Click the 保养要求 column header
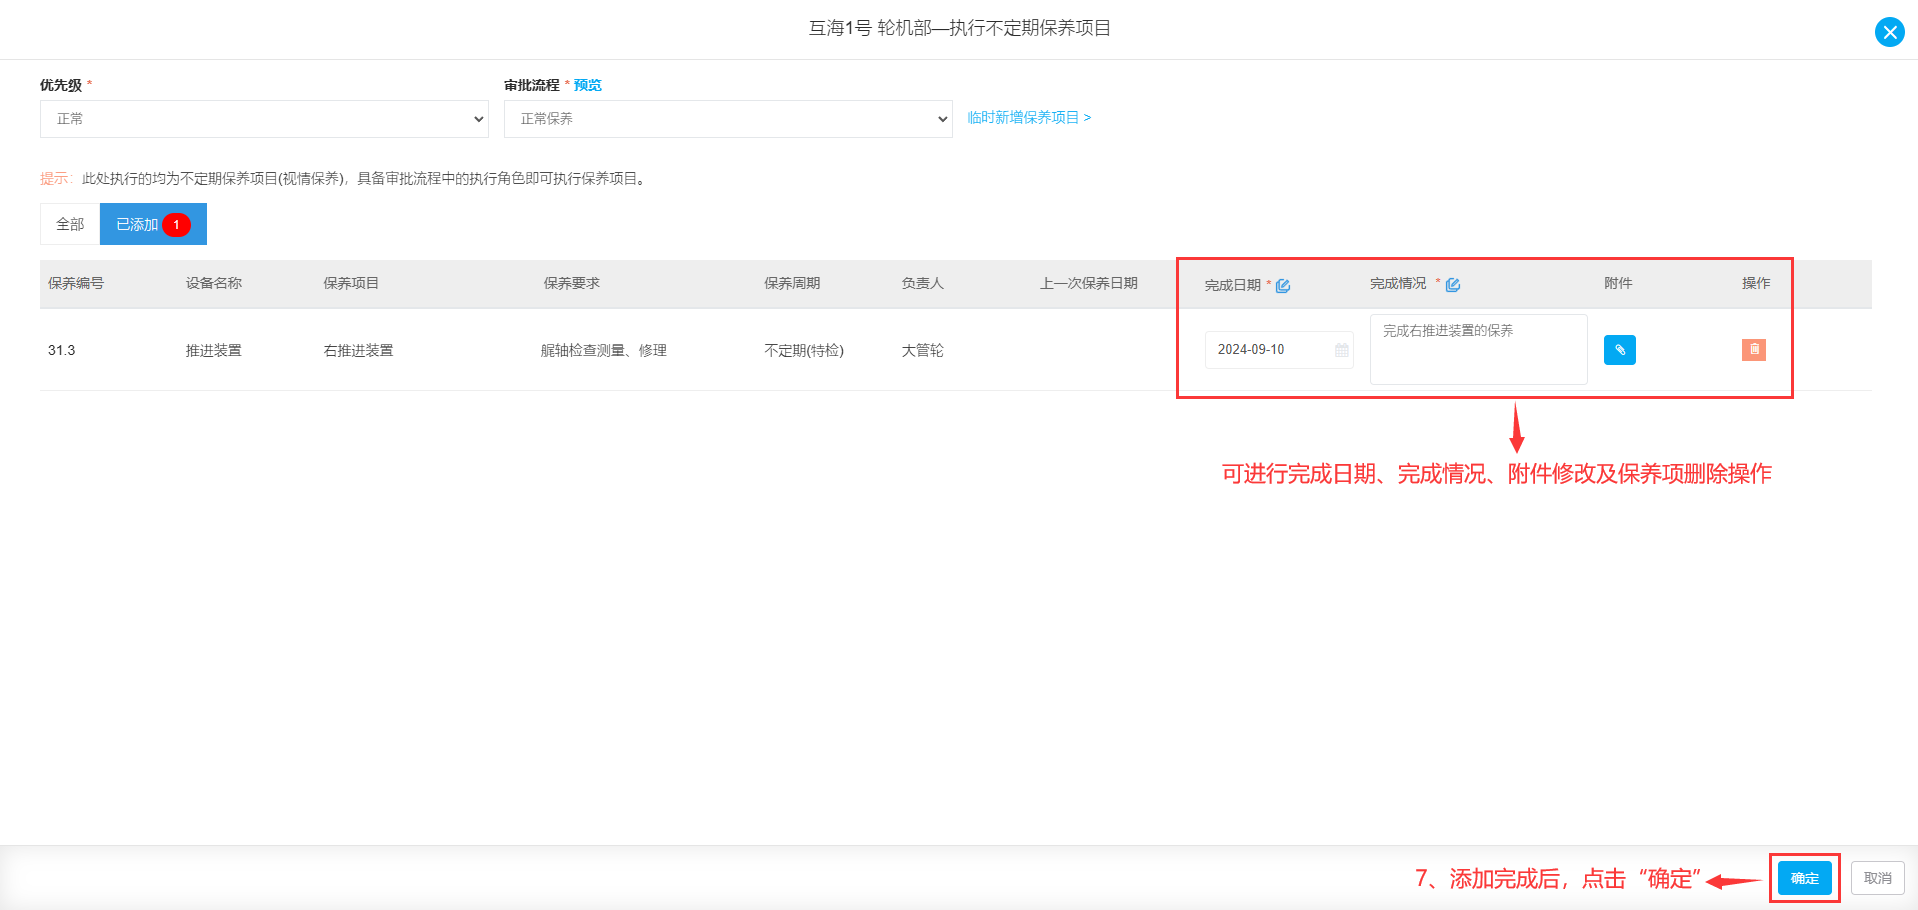Screen dimensions: 1918x910 pyautogui.click(x=572, y=283)
